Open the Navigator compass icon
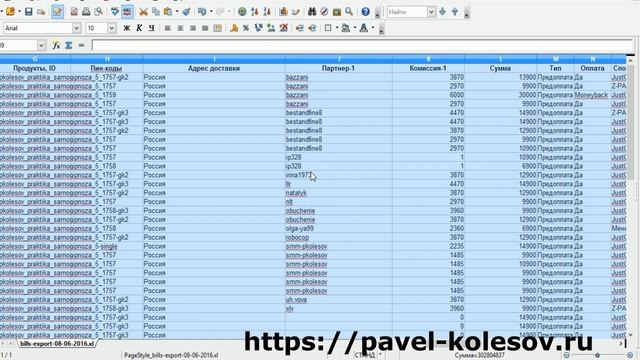 click(x=324, y=12)
